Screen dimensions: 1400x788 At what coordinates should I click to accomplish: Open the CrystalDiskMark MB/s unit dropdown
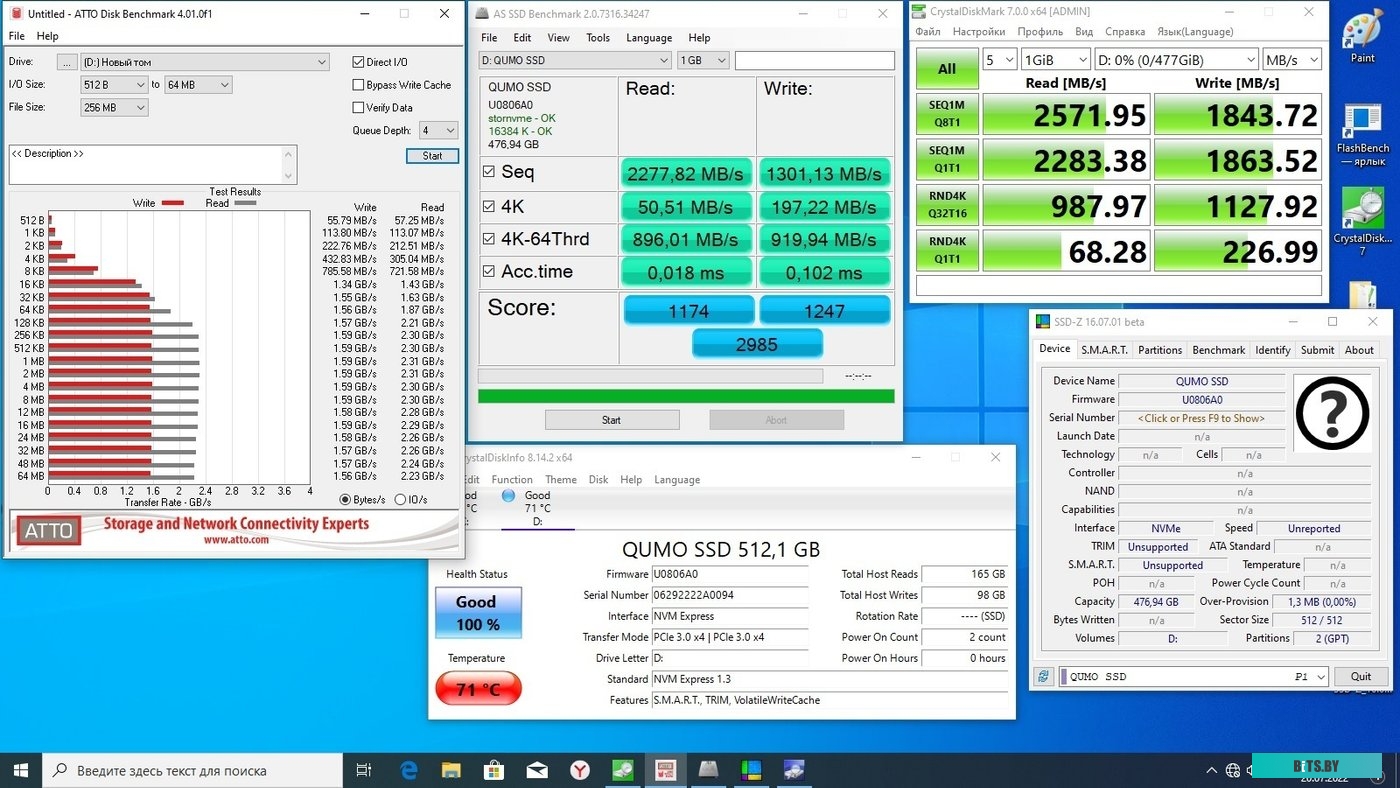point(1292,60)
